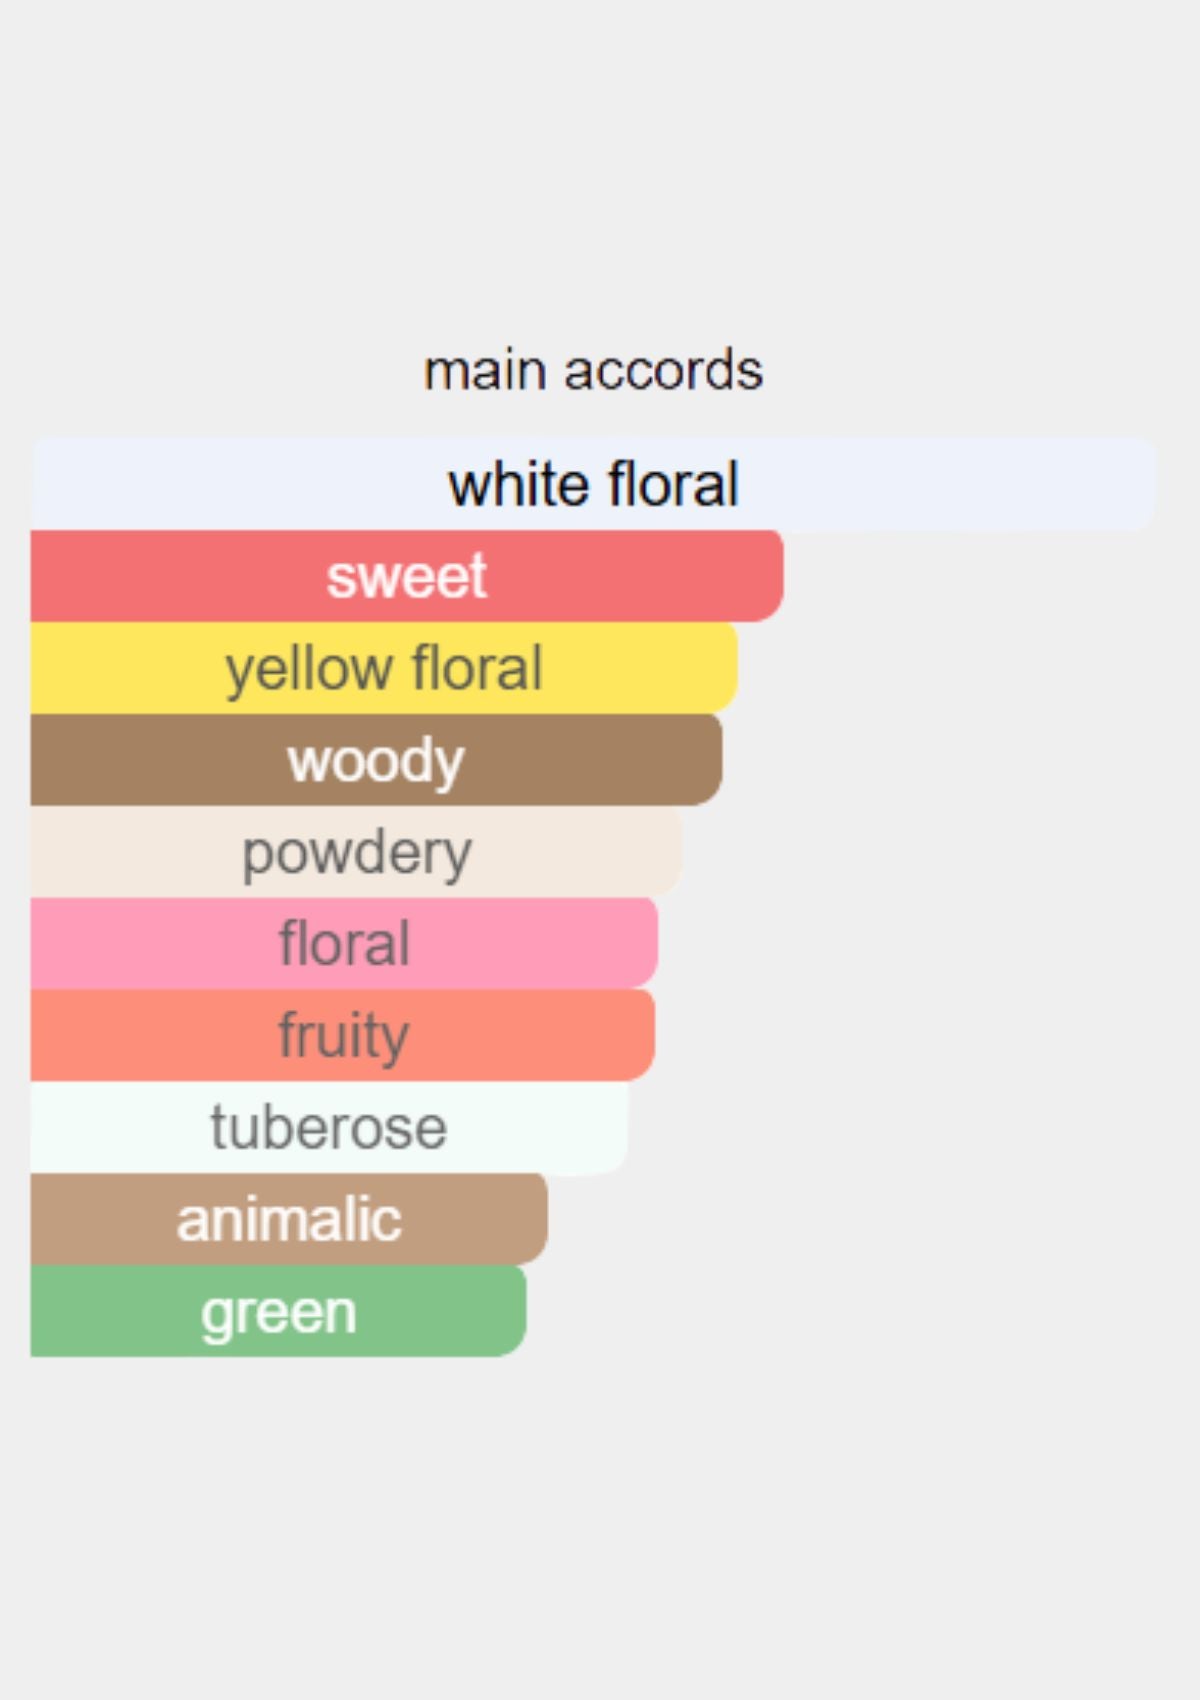The image size is (1200, 1700).
Task: Click the 'tuberose' text label
Action: click(329, 1128)
